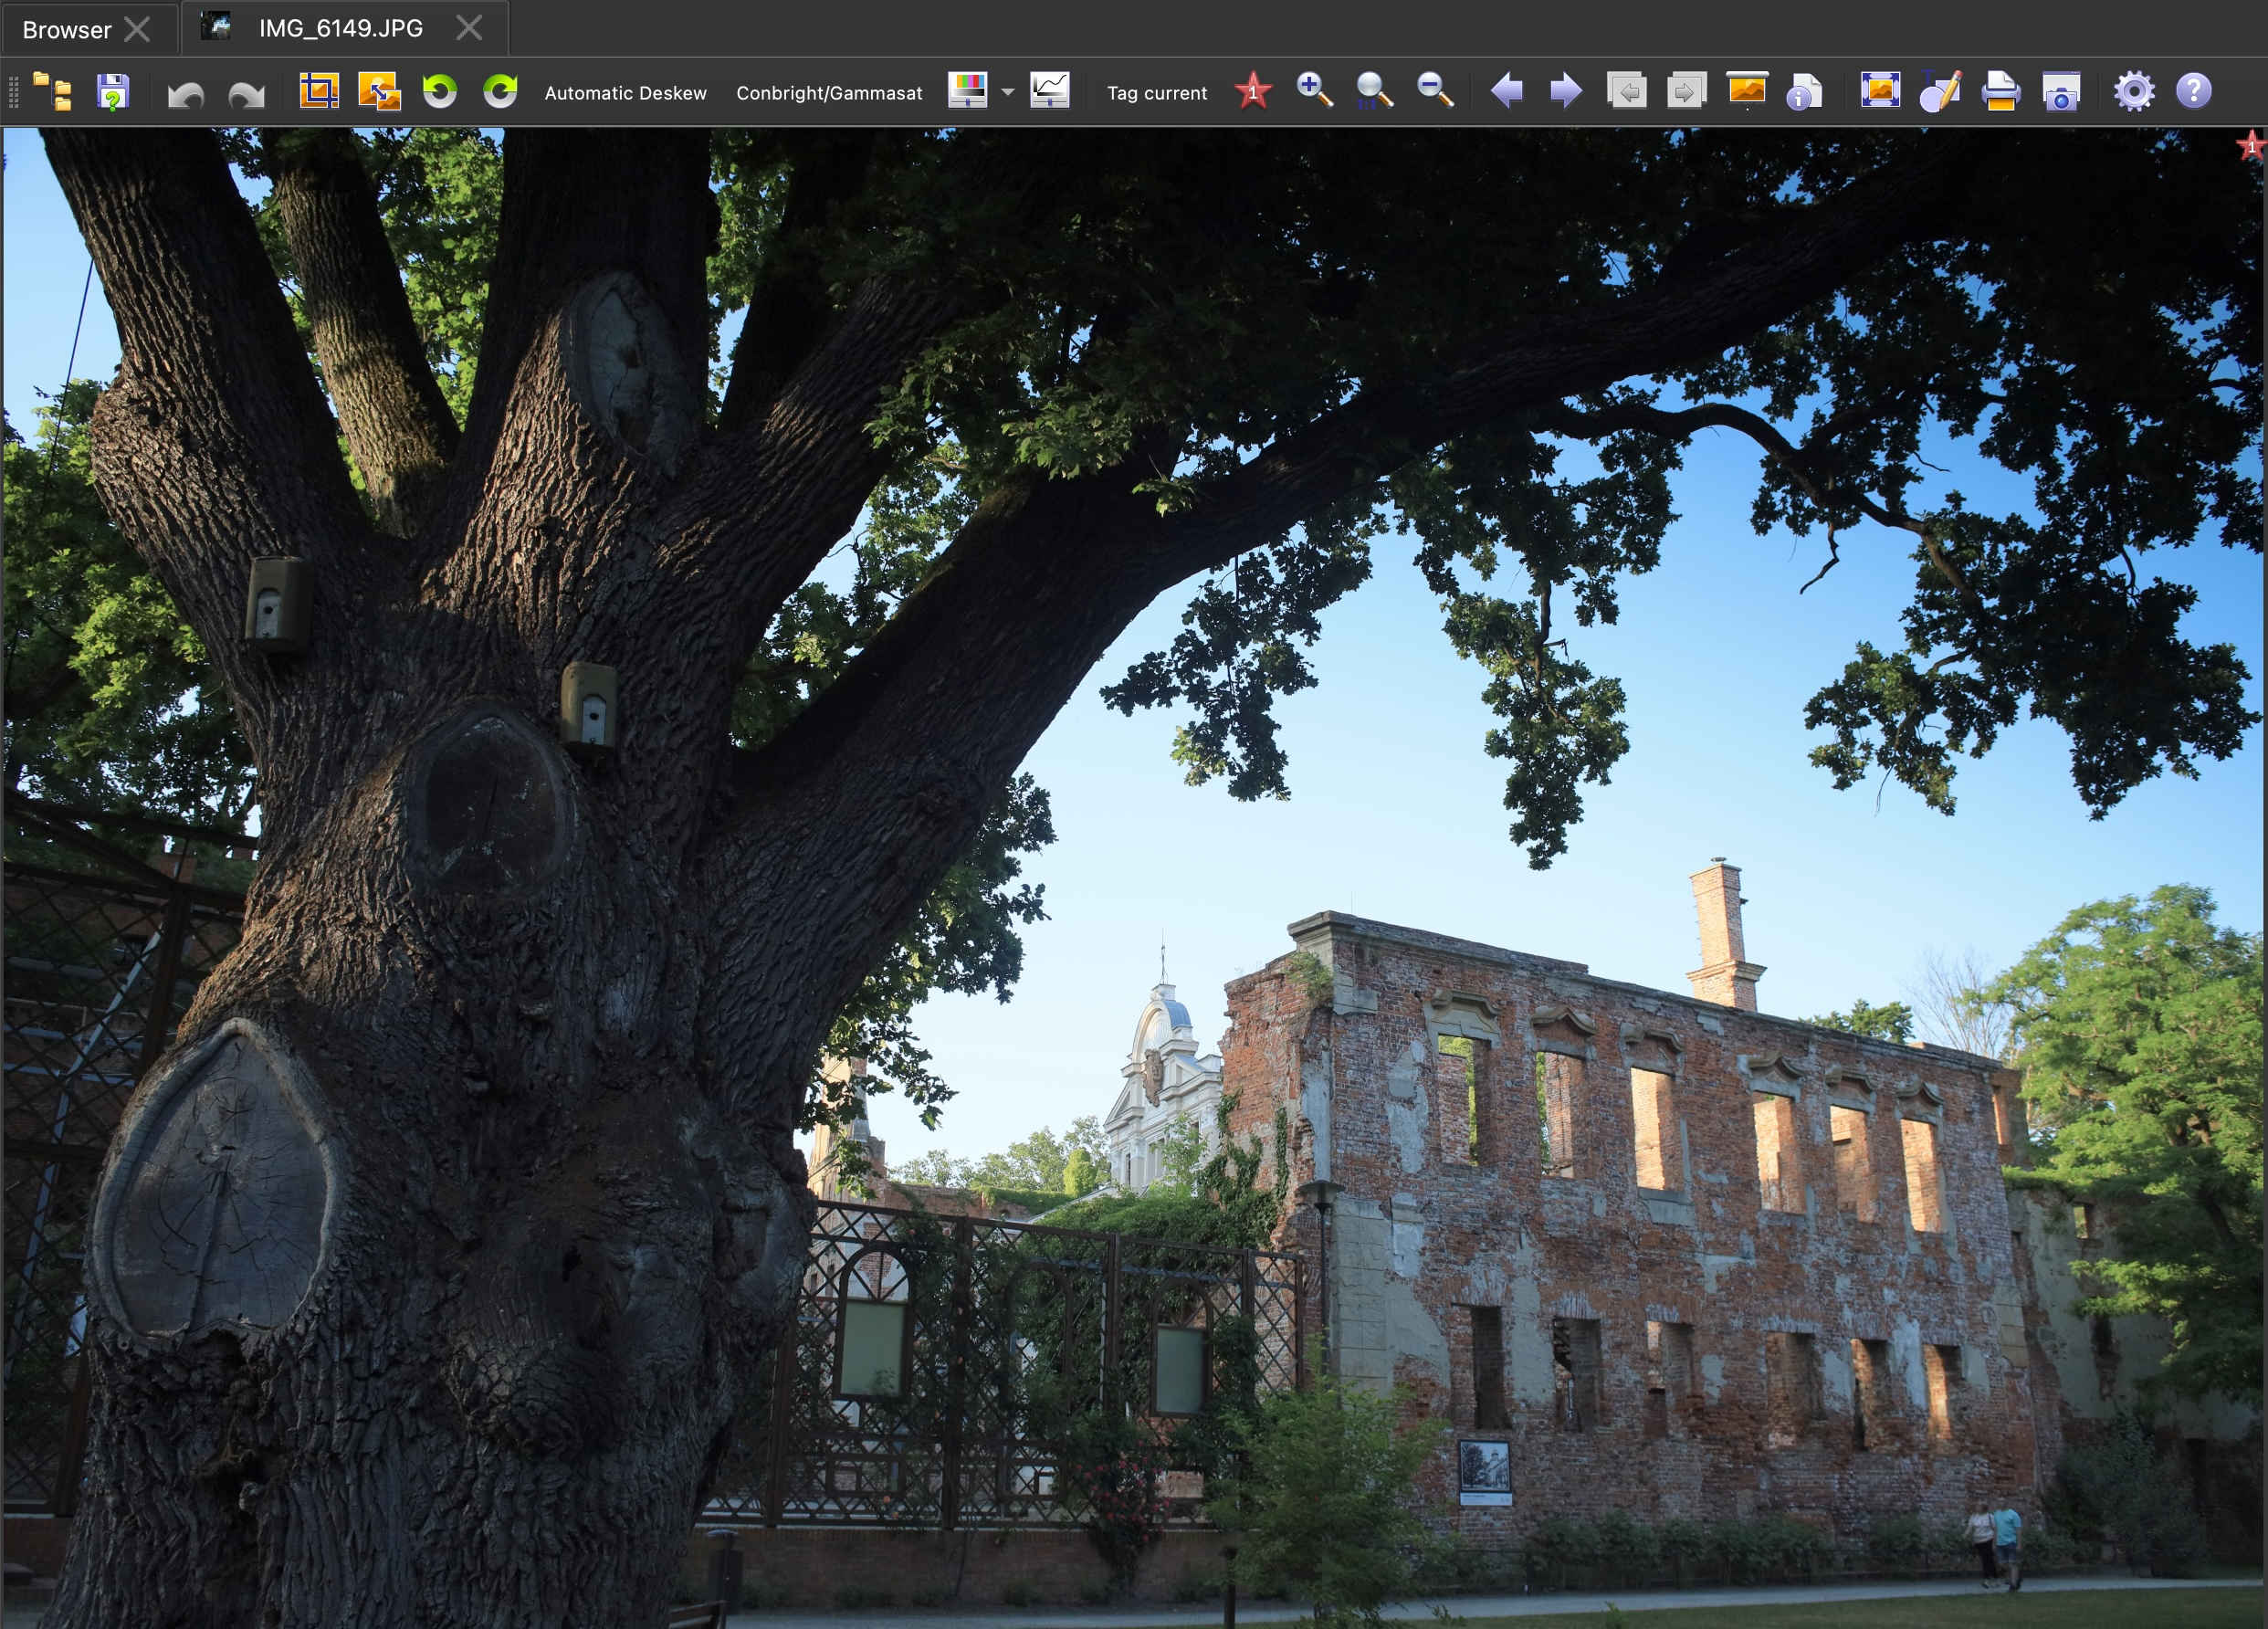The width and height of the screenshot is (2268, 1629).
Task: Click Conbright/Gammasat button
Action: click(x=829, y=93)
